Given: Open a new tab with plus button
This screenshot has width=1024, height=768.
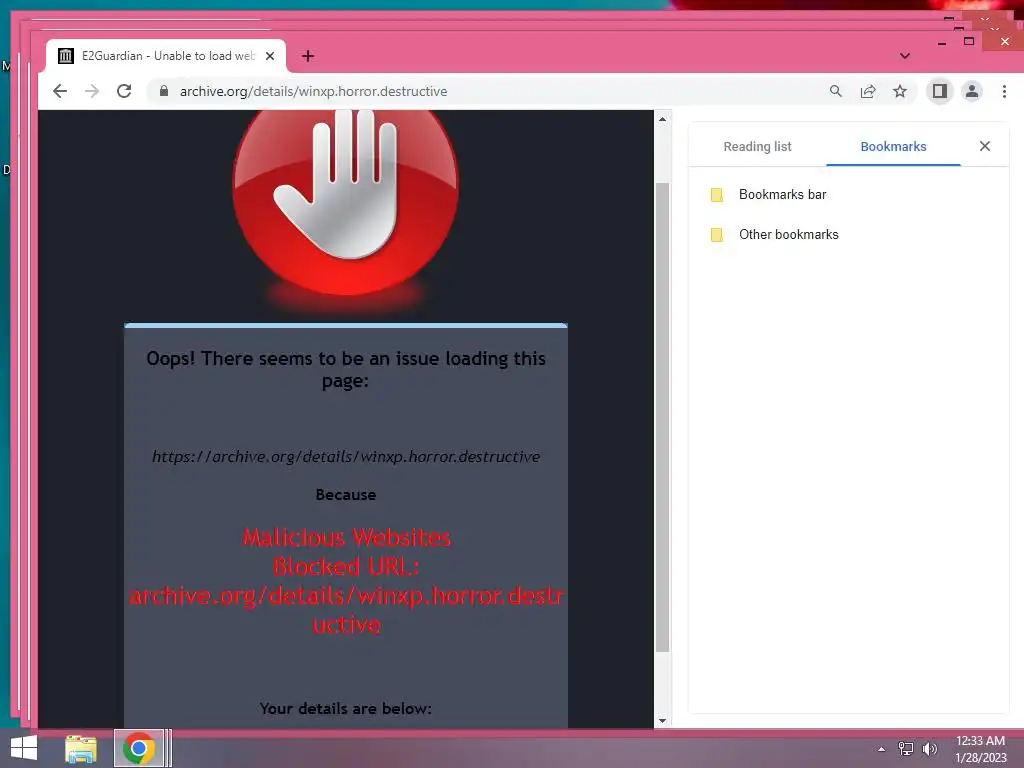Looking at the screenshot, I should 308,56.
